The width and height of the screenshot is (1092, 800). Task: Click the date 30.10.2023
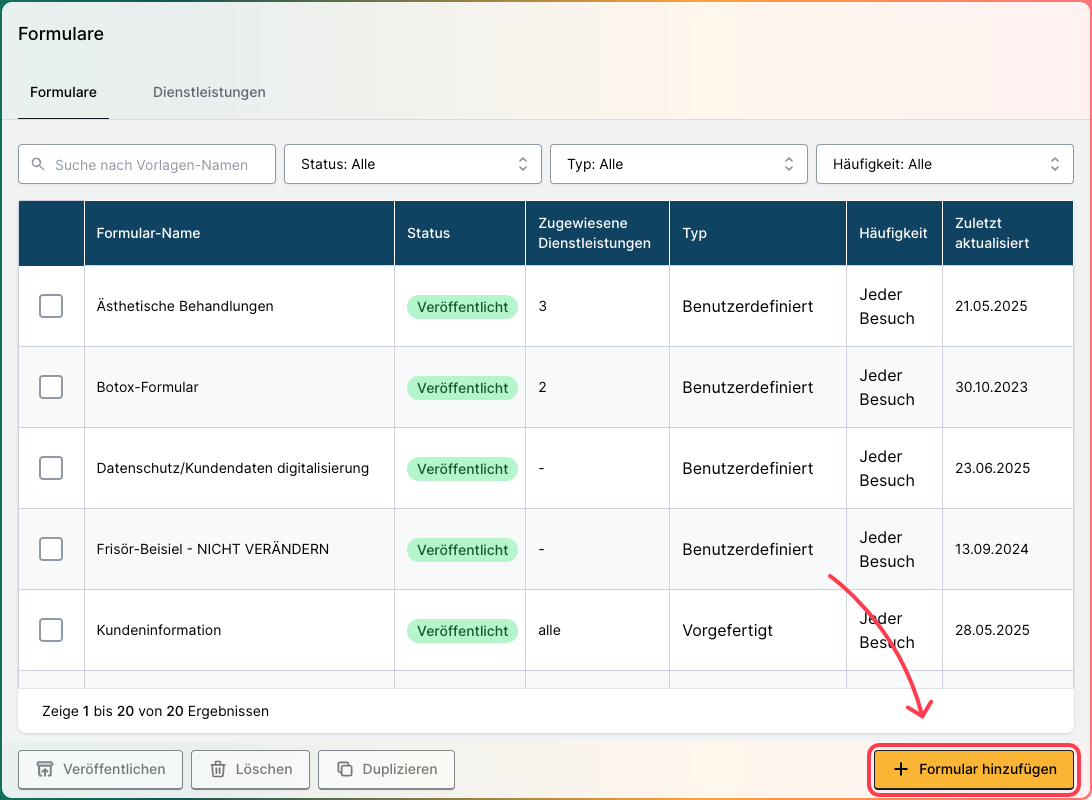[991, 387]
